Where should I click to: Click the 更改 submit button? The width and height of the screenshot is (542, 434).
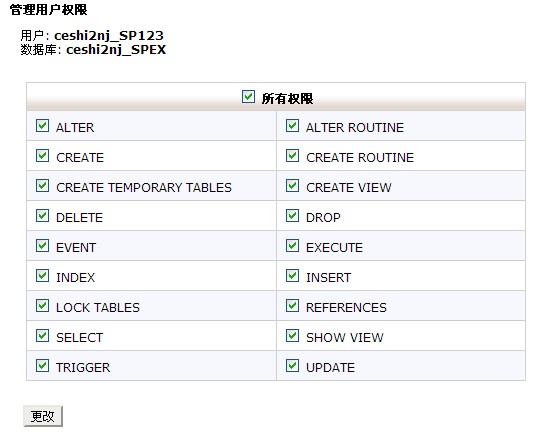[43, 416]
